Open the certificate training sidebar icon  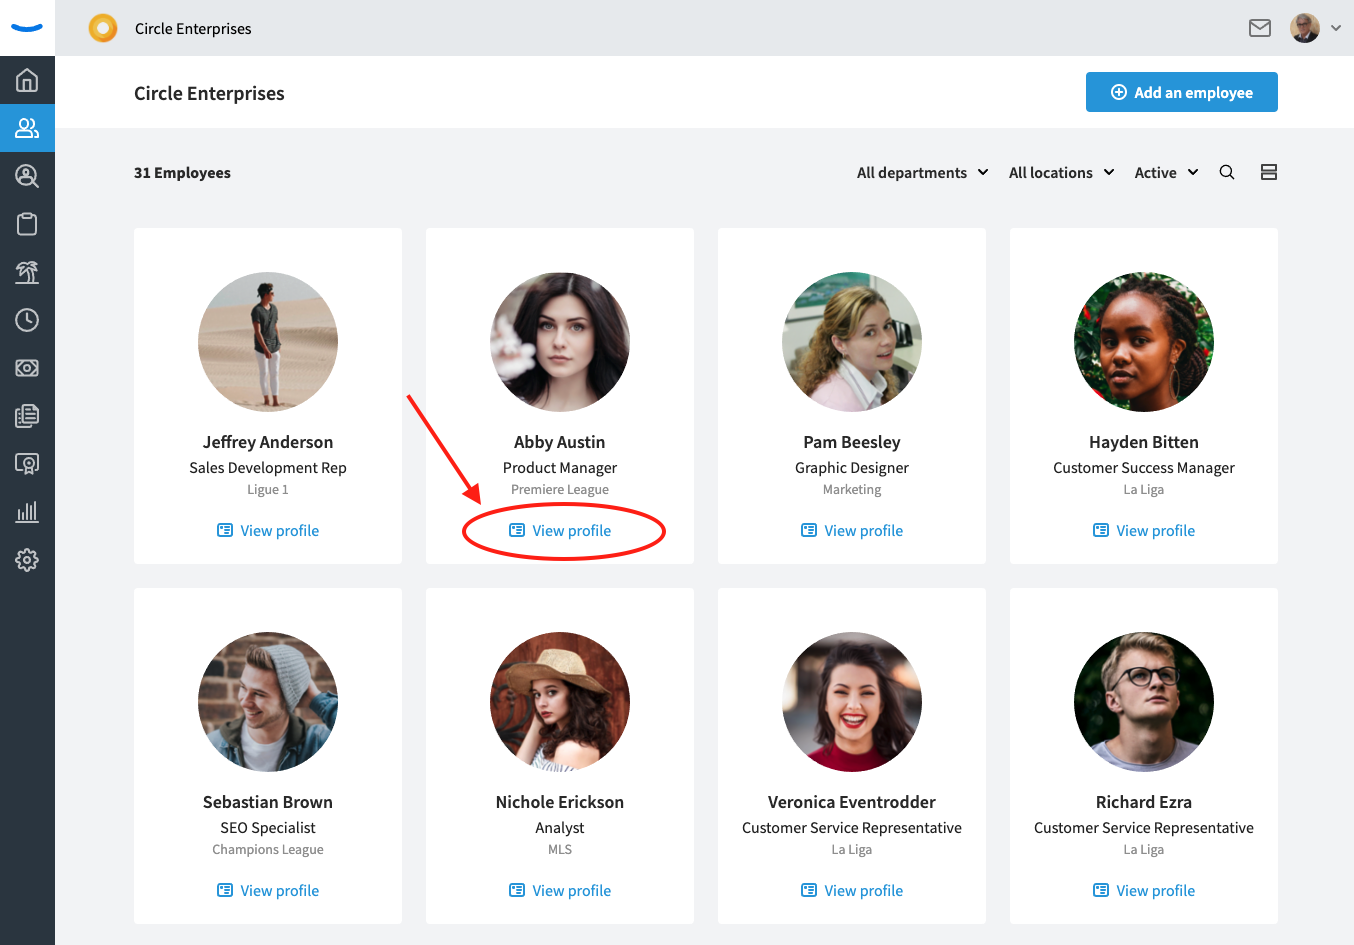click(27, 464)
